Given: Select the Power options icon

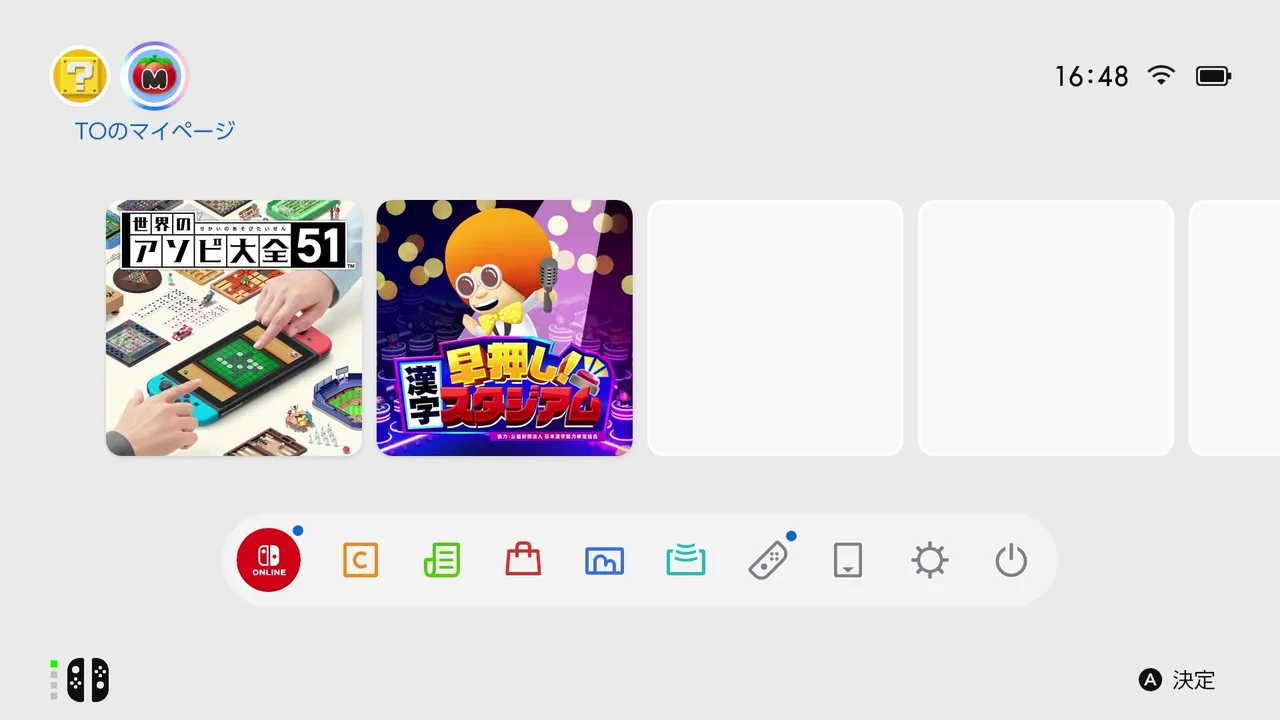Looking at the screenshot, I should coord(1011,560).
